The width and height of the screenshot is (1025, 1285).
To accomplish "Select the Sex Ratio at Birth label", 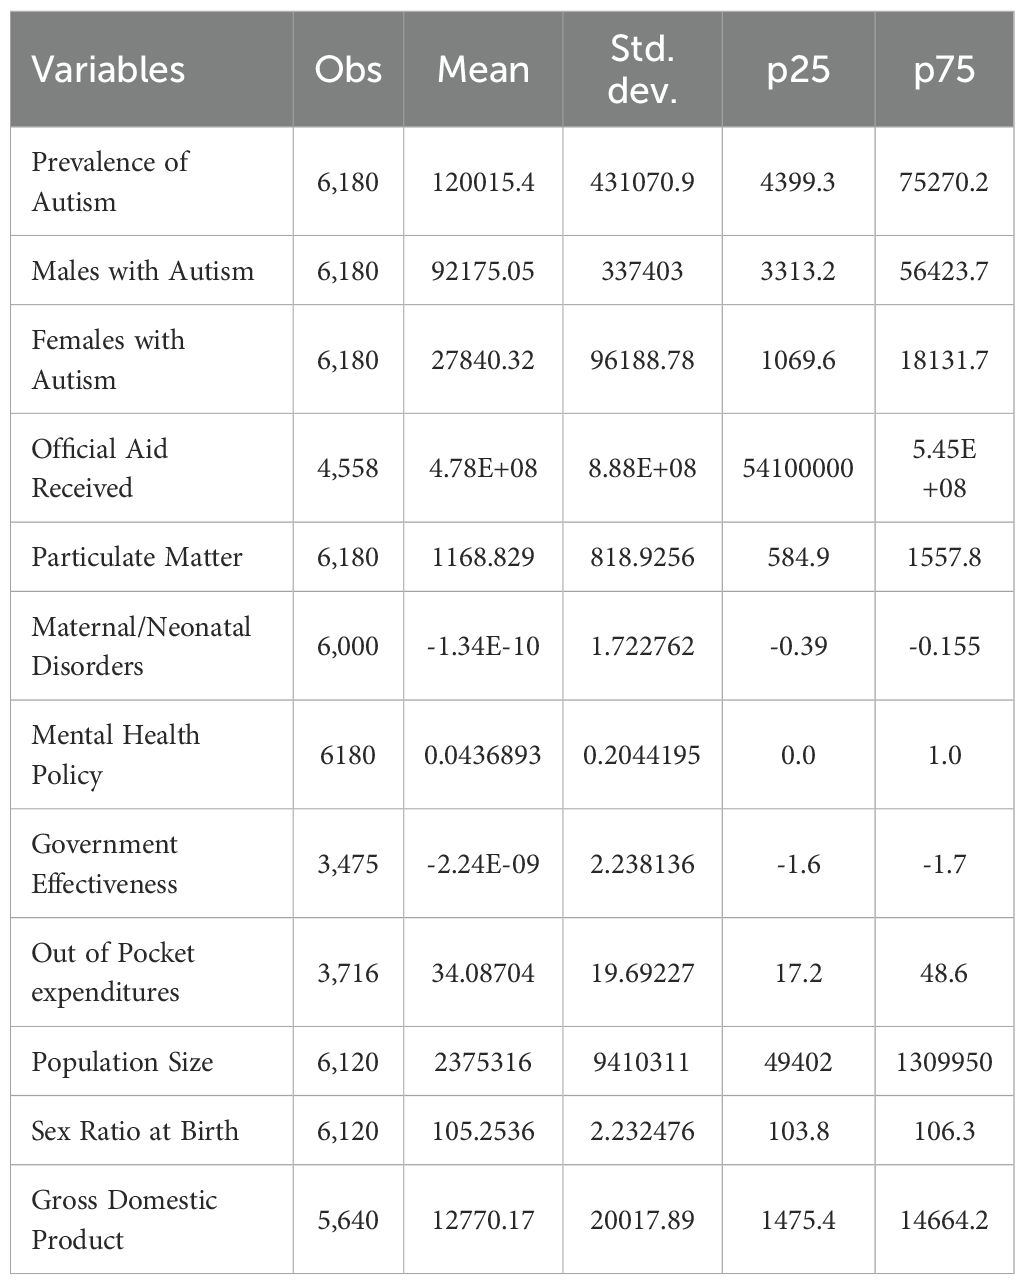I will 135,1131.
